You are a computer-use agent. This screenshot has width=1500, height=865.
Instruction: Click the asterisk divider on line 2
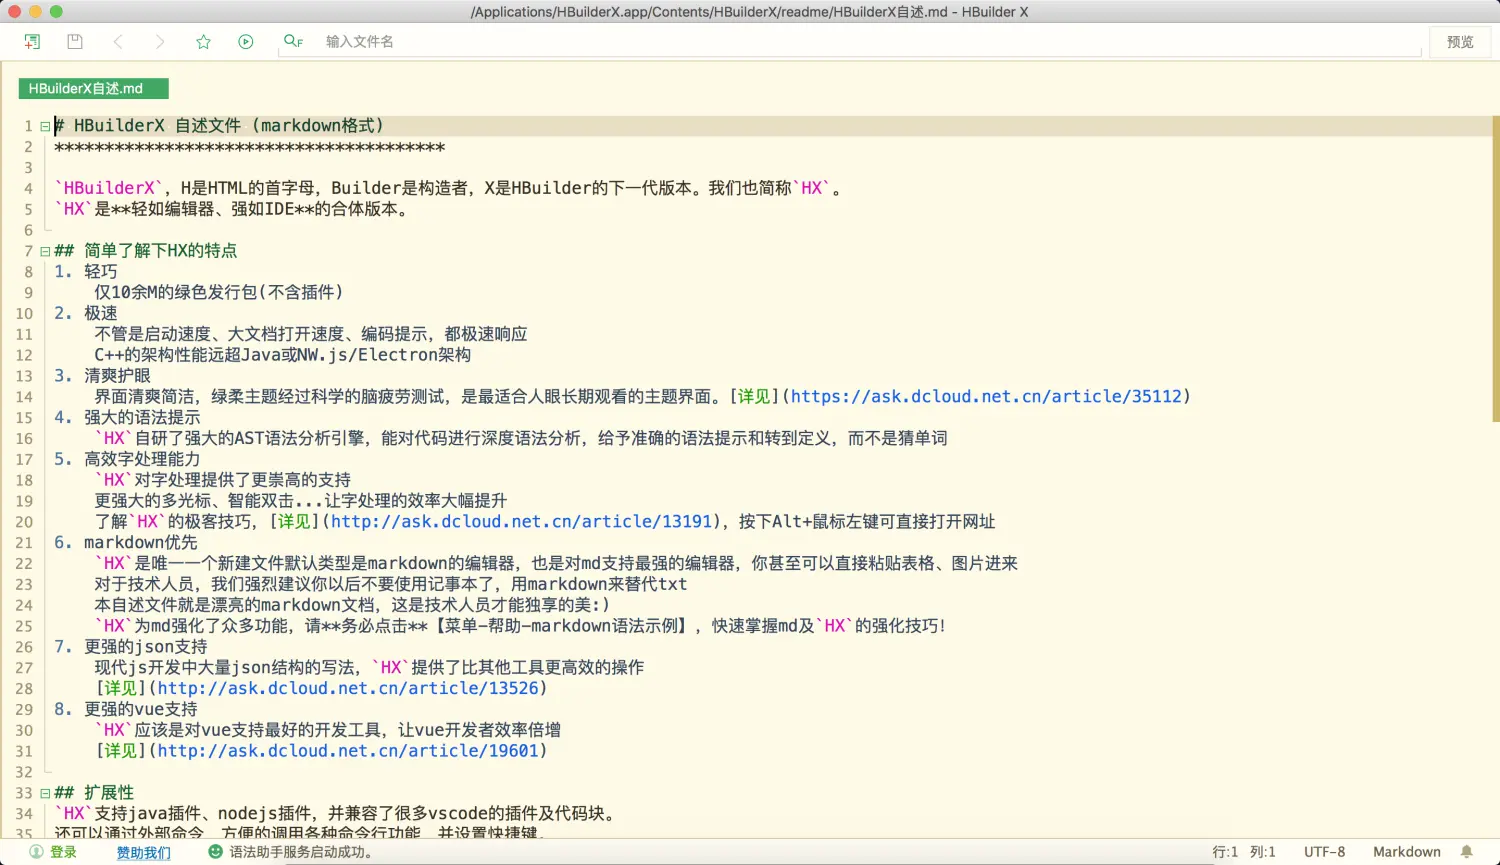pos(249,147)
